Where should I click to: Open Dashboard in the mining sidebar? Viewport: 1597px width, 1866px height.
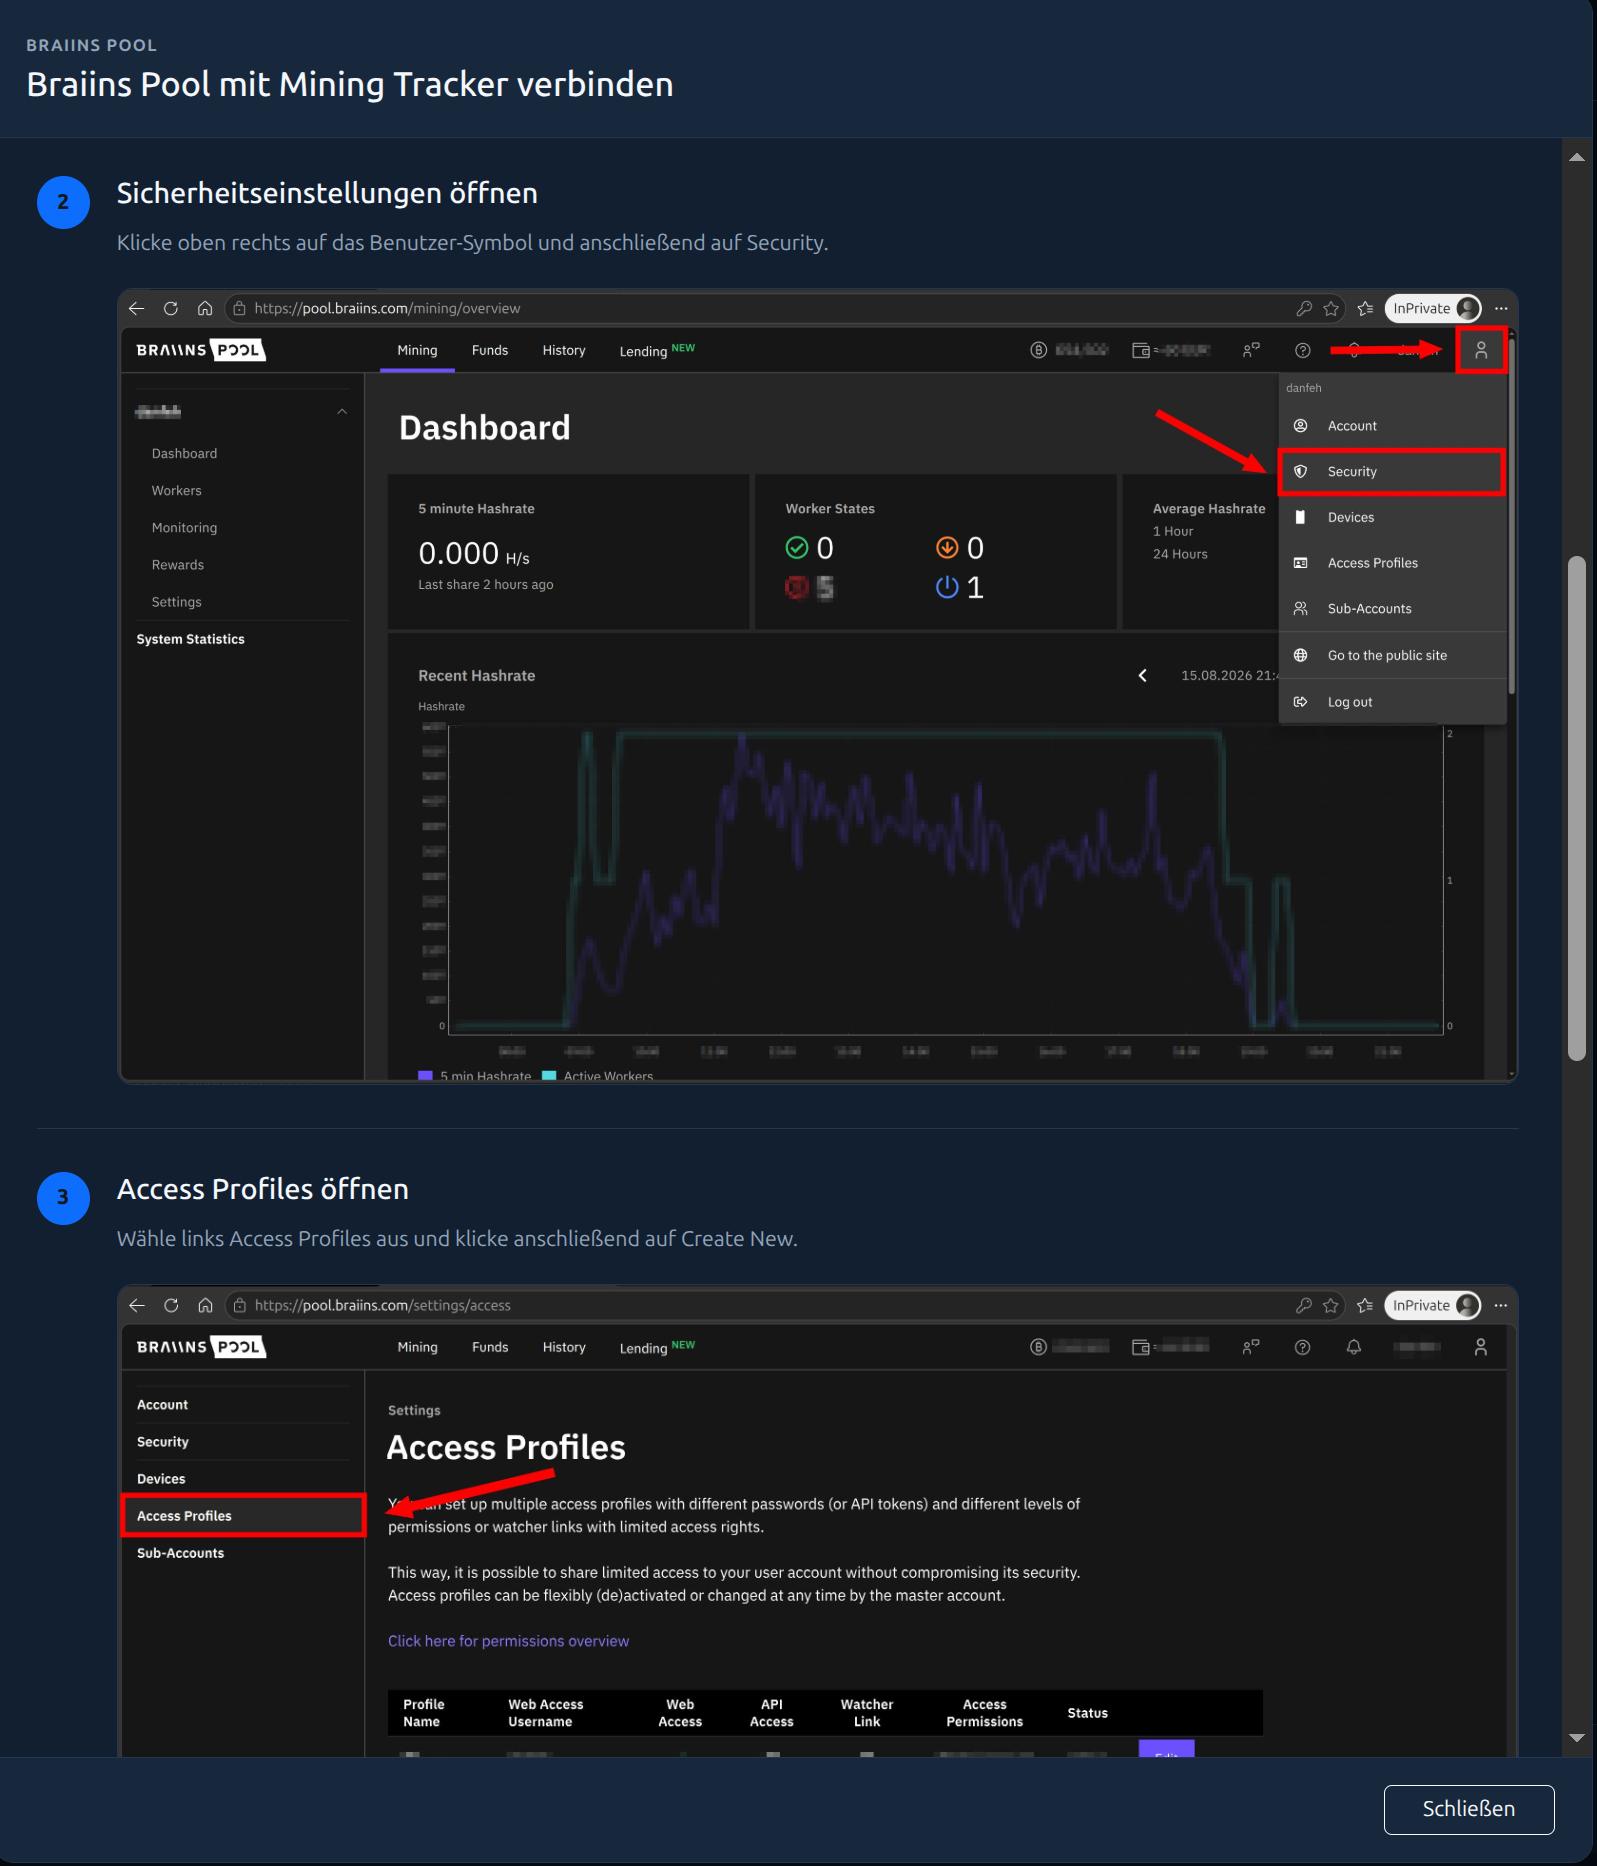tap(184, 454)
